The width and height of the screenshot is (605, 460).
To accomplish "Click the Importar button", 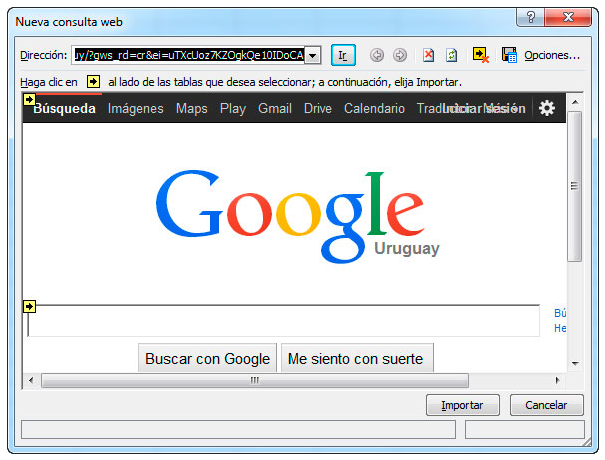I will pos(463,405).
